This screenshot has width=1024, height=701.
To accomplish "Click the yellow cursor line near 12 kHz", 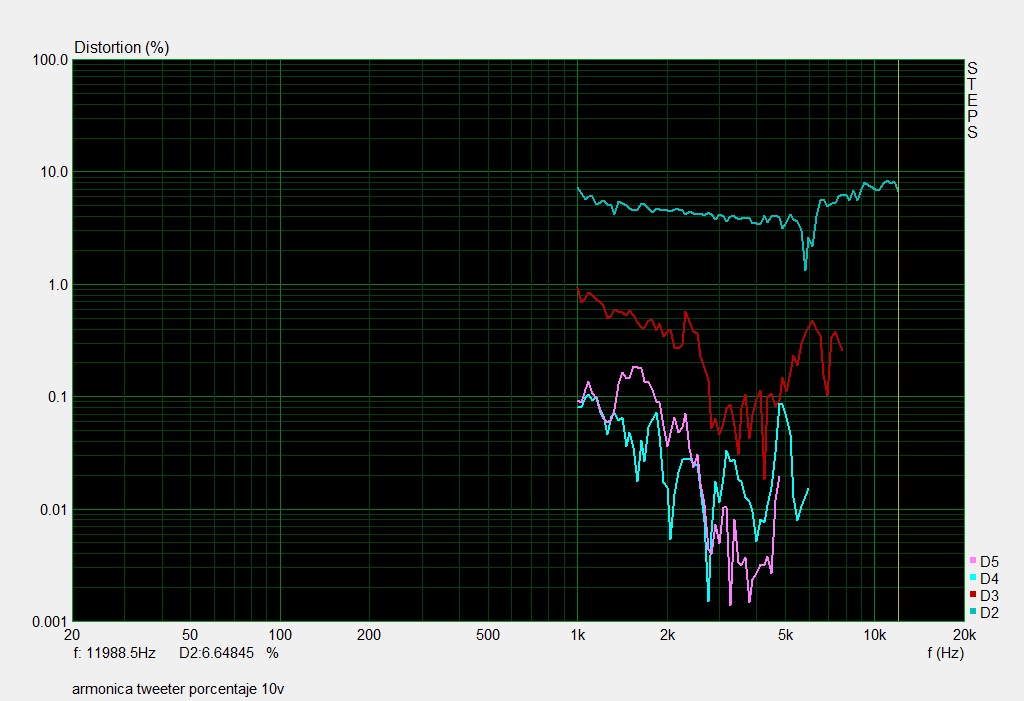I will pyautogui.click(x=899, y=340).
